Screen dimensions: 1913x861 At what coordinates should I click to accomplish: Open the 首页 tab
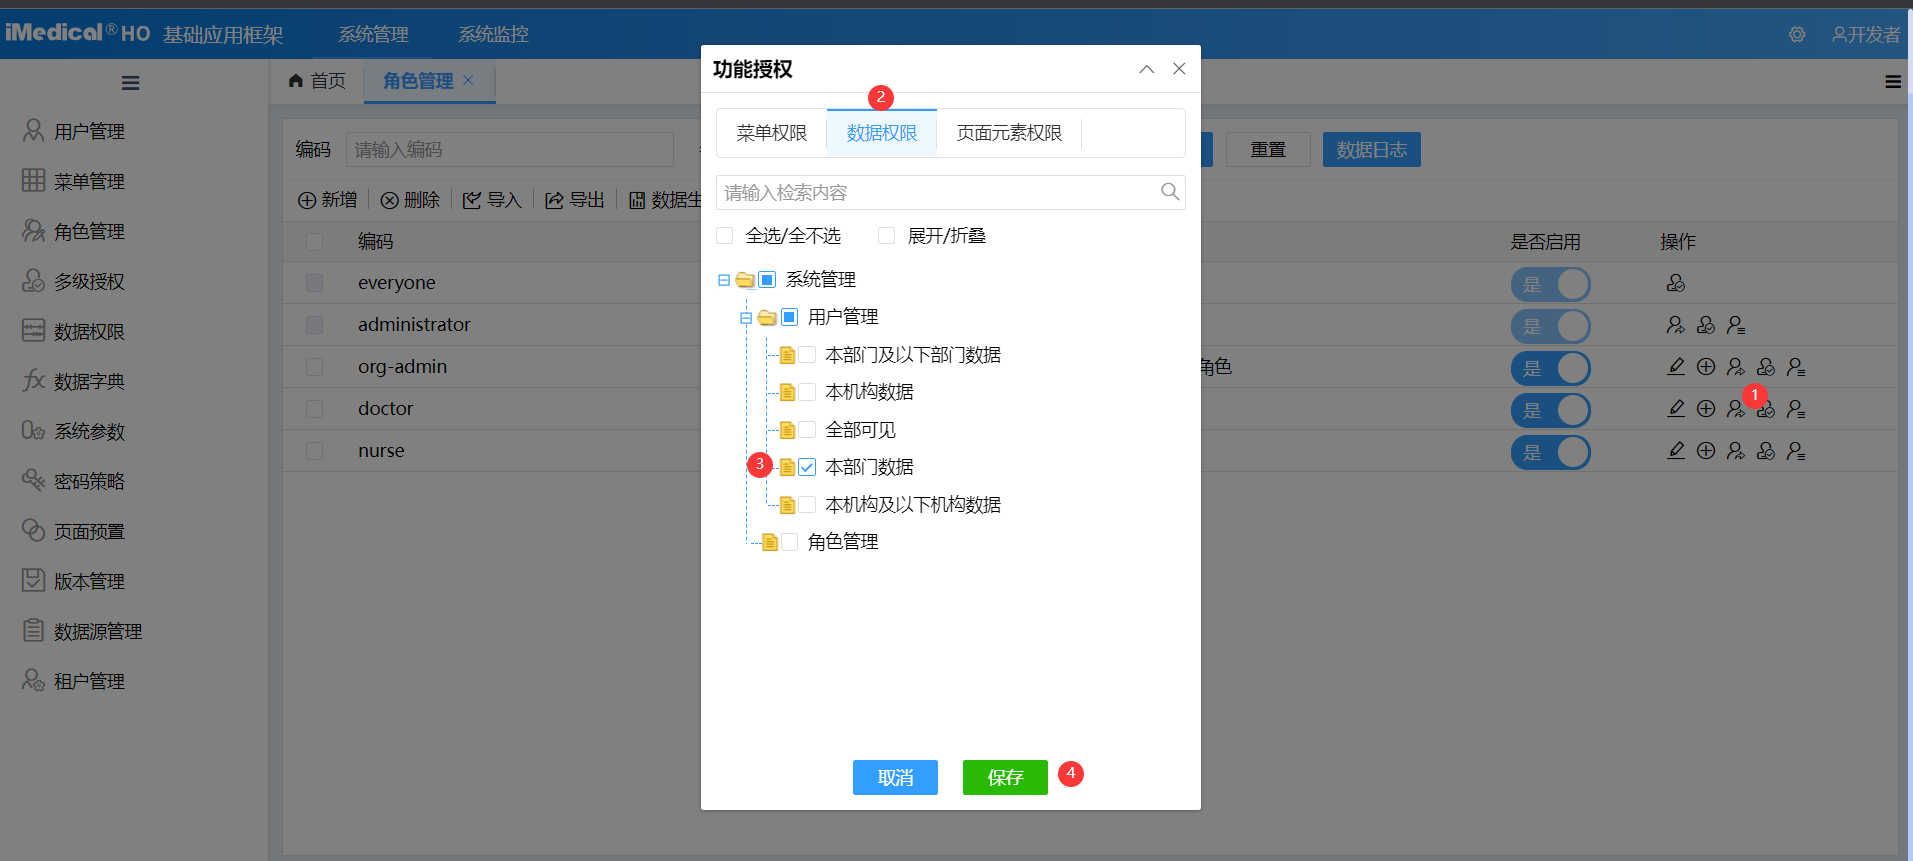(x=317, y=81)
